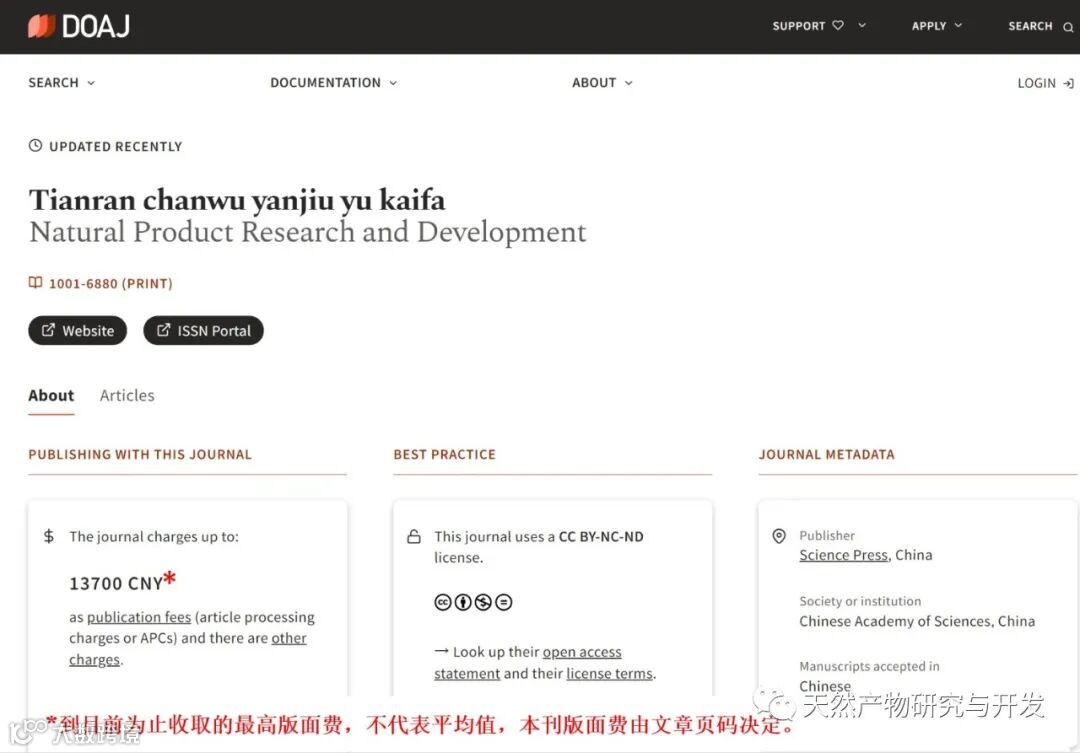1080x753 pixels.
Task: Select the ISSN text 1001-6880 (PRINT)
Action: [110, 283]
